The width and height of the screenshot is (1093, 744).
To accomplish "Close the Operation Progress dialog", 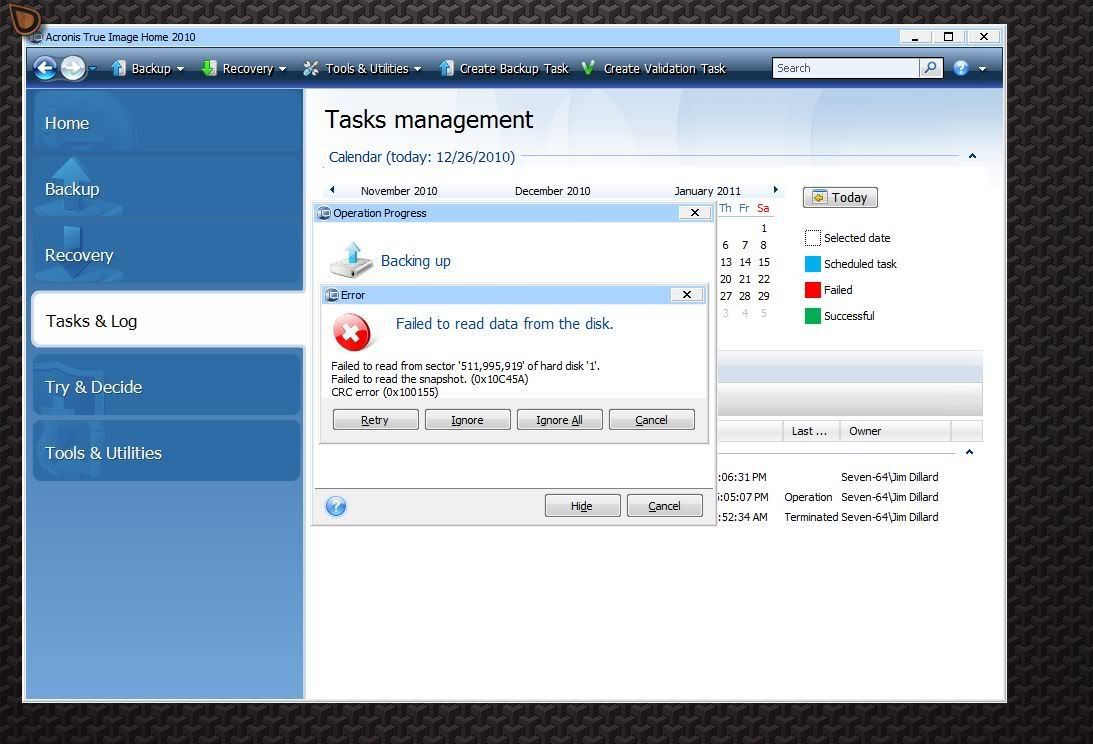I will click(x=695, y=213).
